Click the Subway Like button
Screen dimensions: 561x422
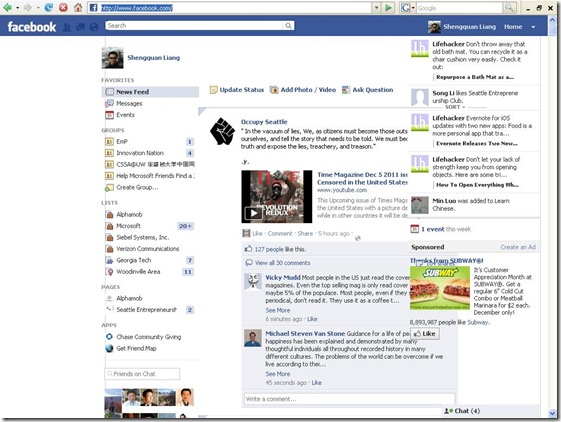pyautogui.click(x=425, y=334)
